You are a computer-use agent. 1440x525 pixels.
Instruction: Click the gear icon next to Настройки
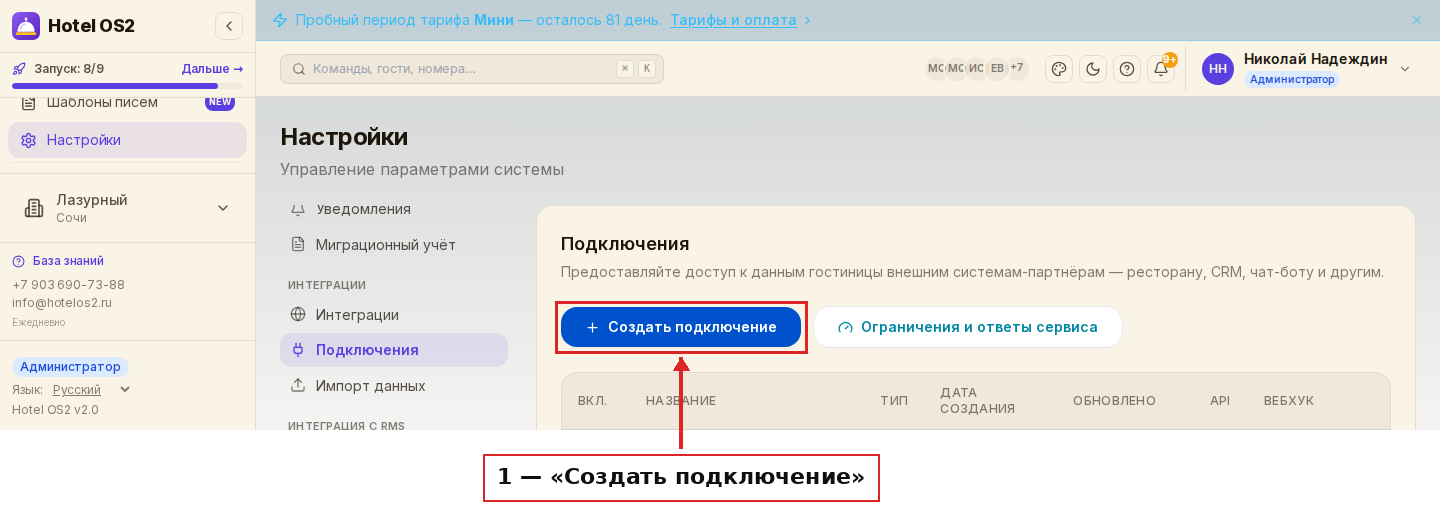[x=28, y=140]
